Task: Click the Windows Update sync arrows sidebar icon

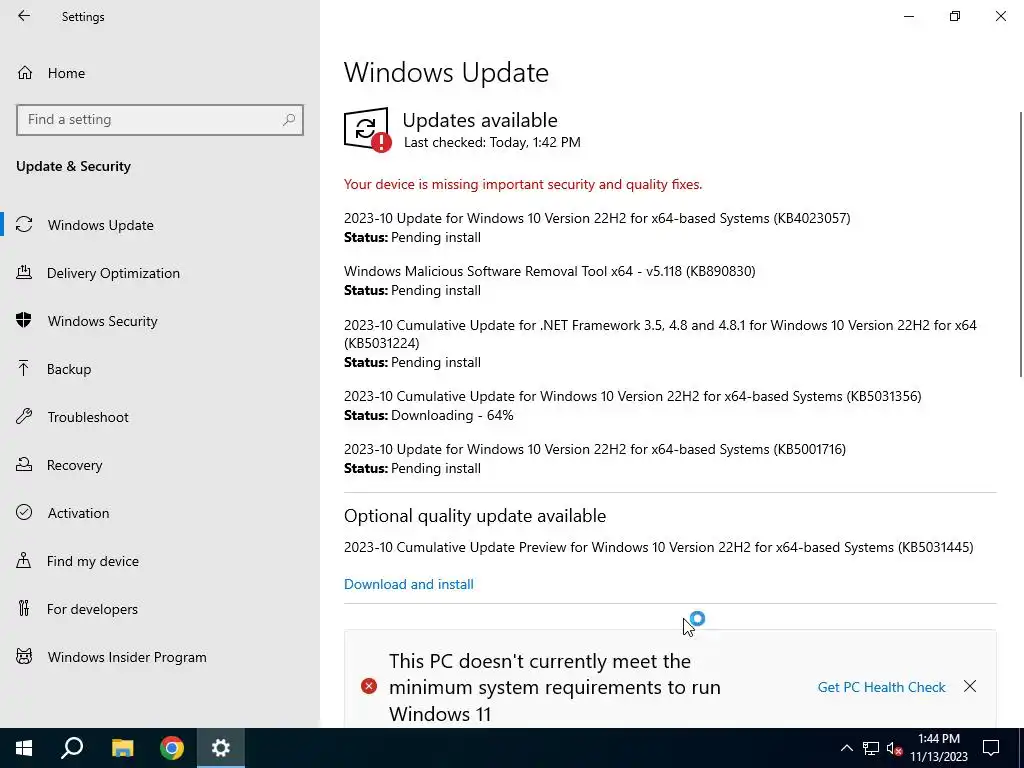Action: [x=24, y=225]
